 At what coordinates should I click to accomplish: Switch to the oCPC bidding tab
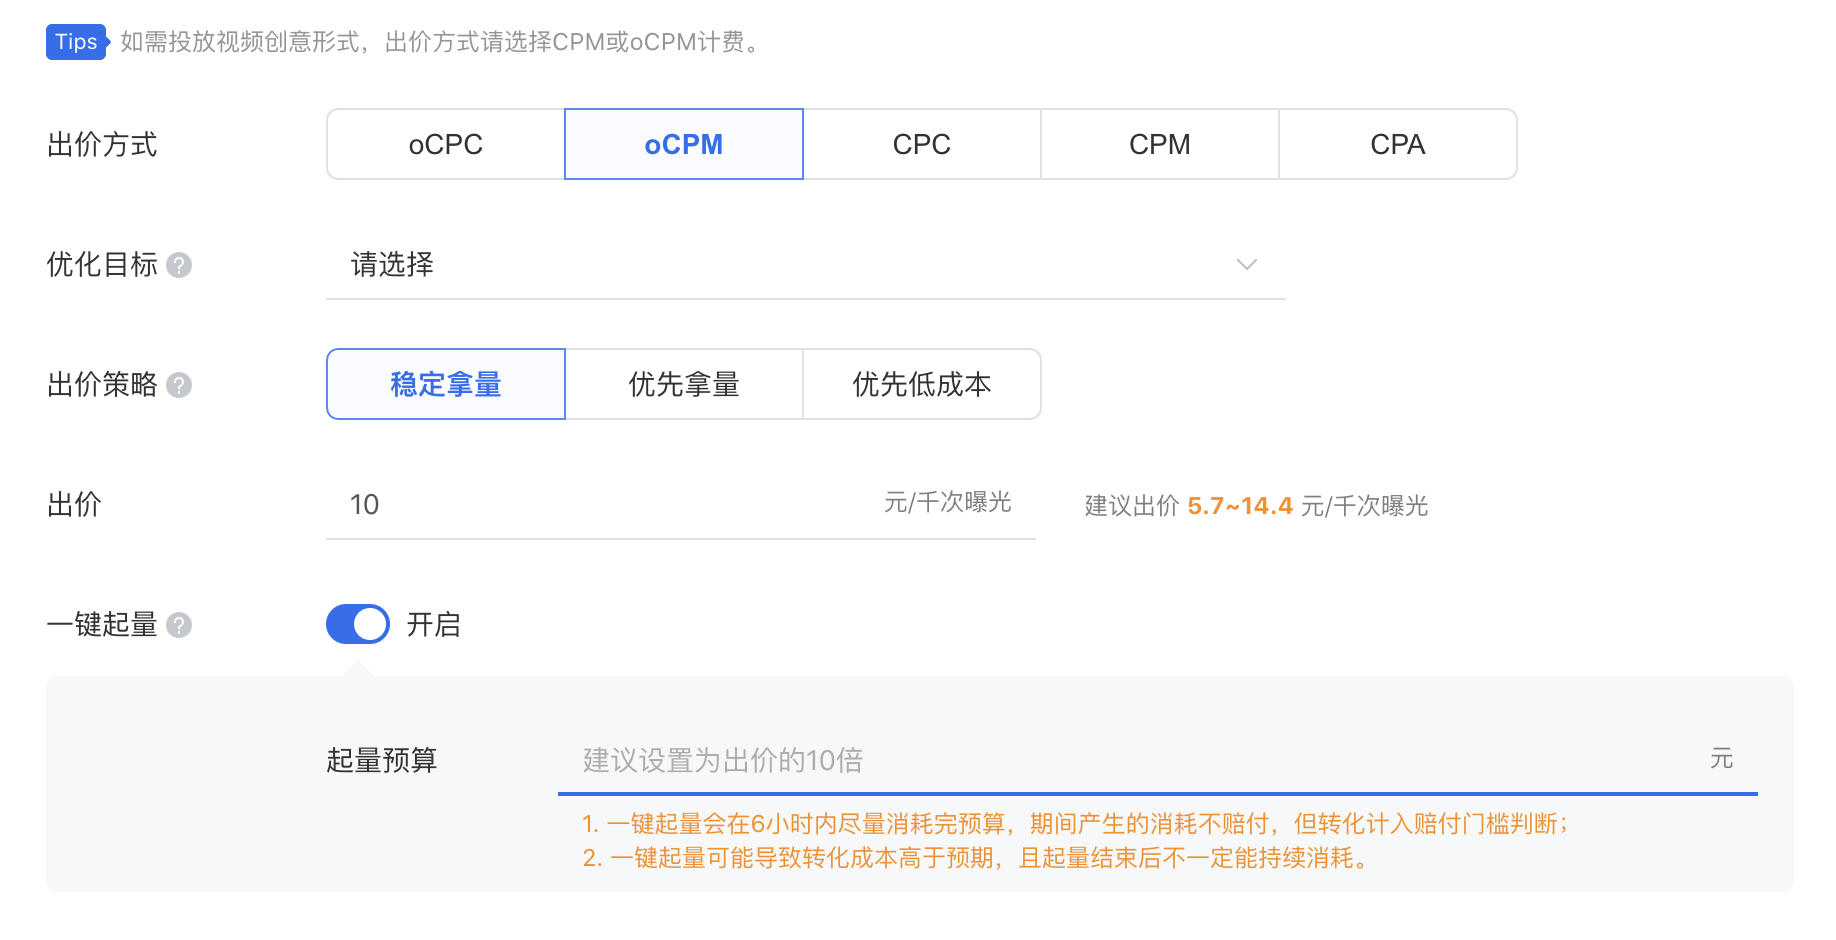(x=444, y=144)
